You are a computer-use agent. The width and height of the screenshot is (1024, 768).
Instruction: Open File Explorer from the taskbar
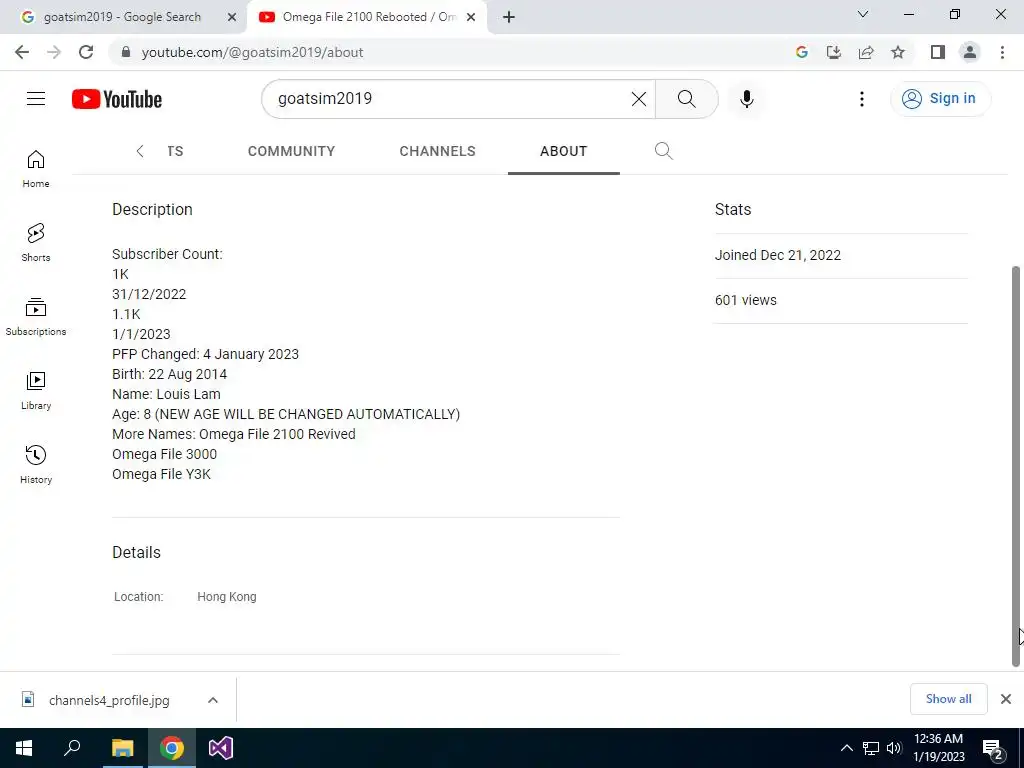point(122,748)
